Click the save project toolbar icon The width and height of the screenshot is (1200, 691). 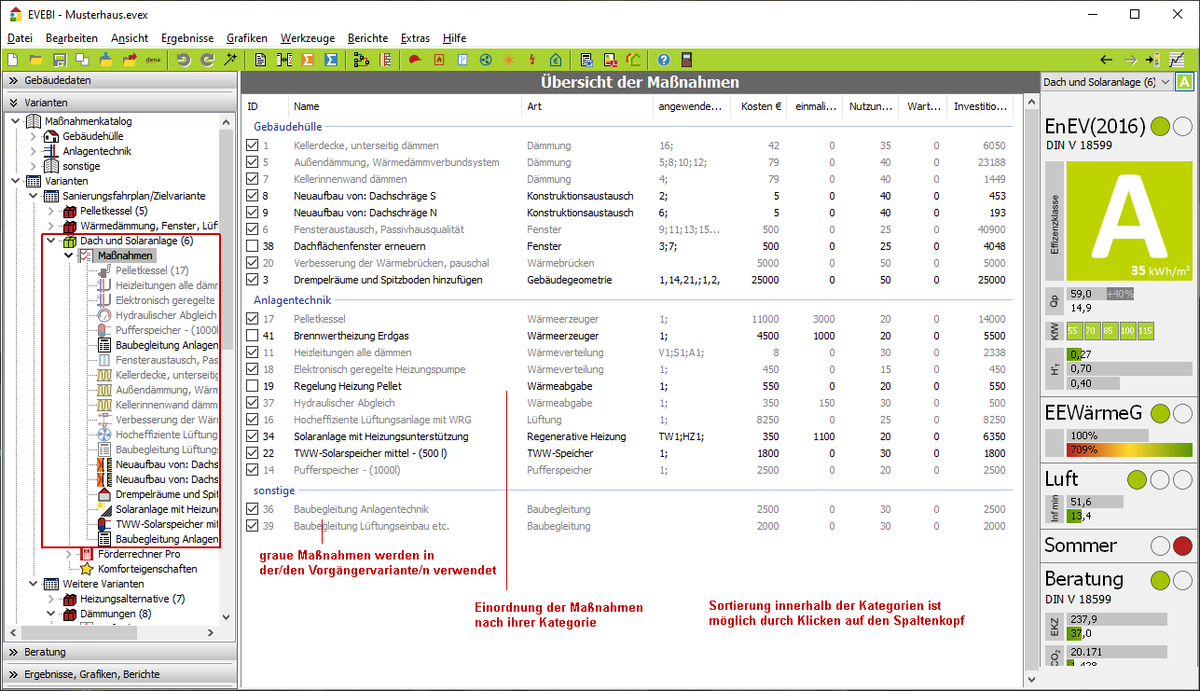(x=59, y=60)
